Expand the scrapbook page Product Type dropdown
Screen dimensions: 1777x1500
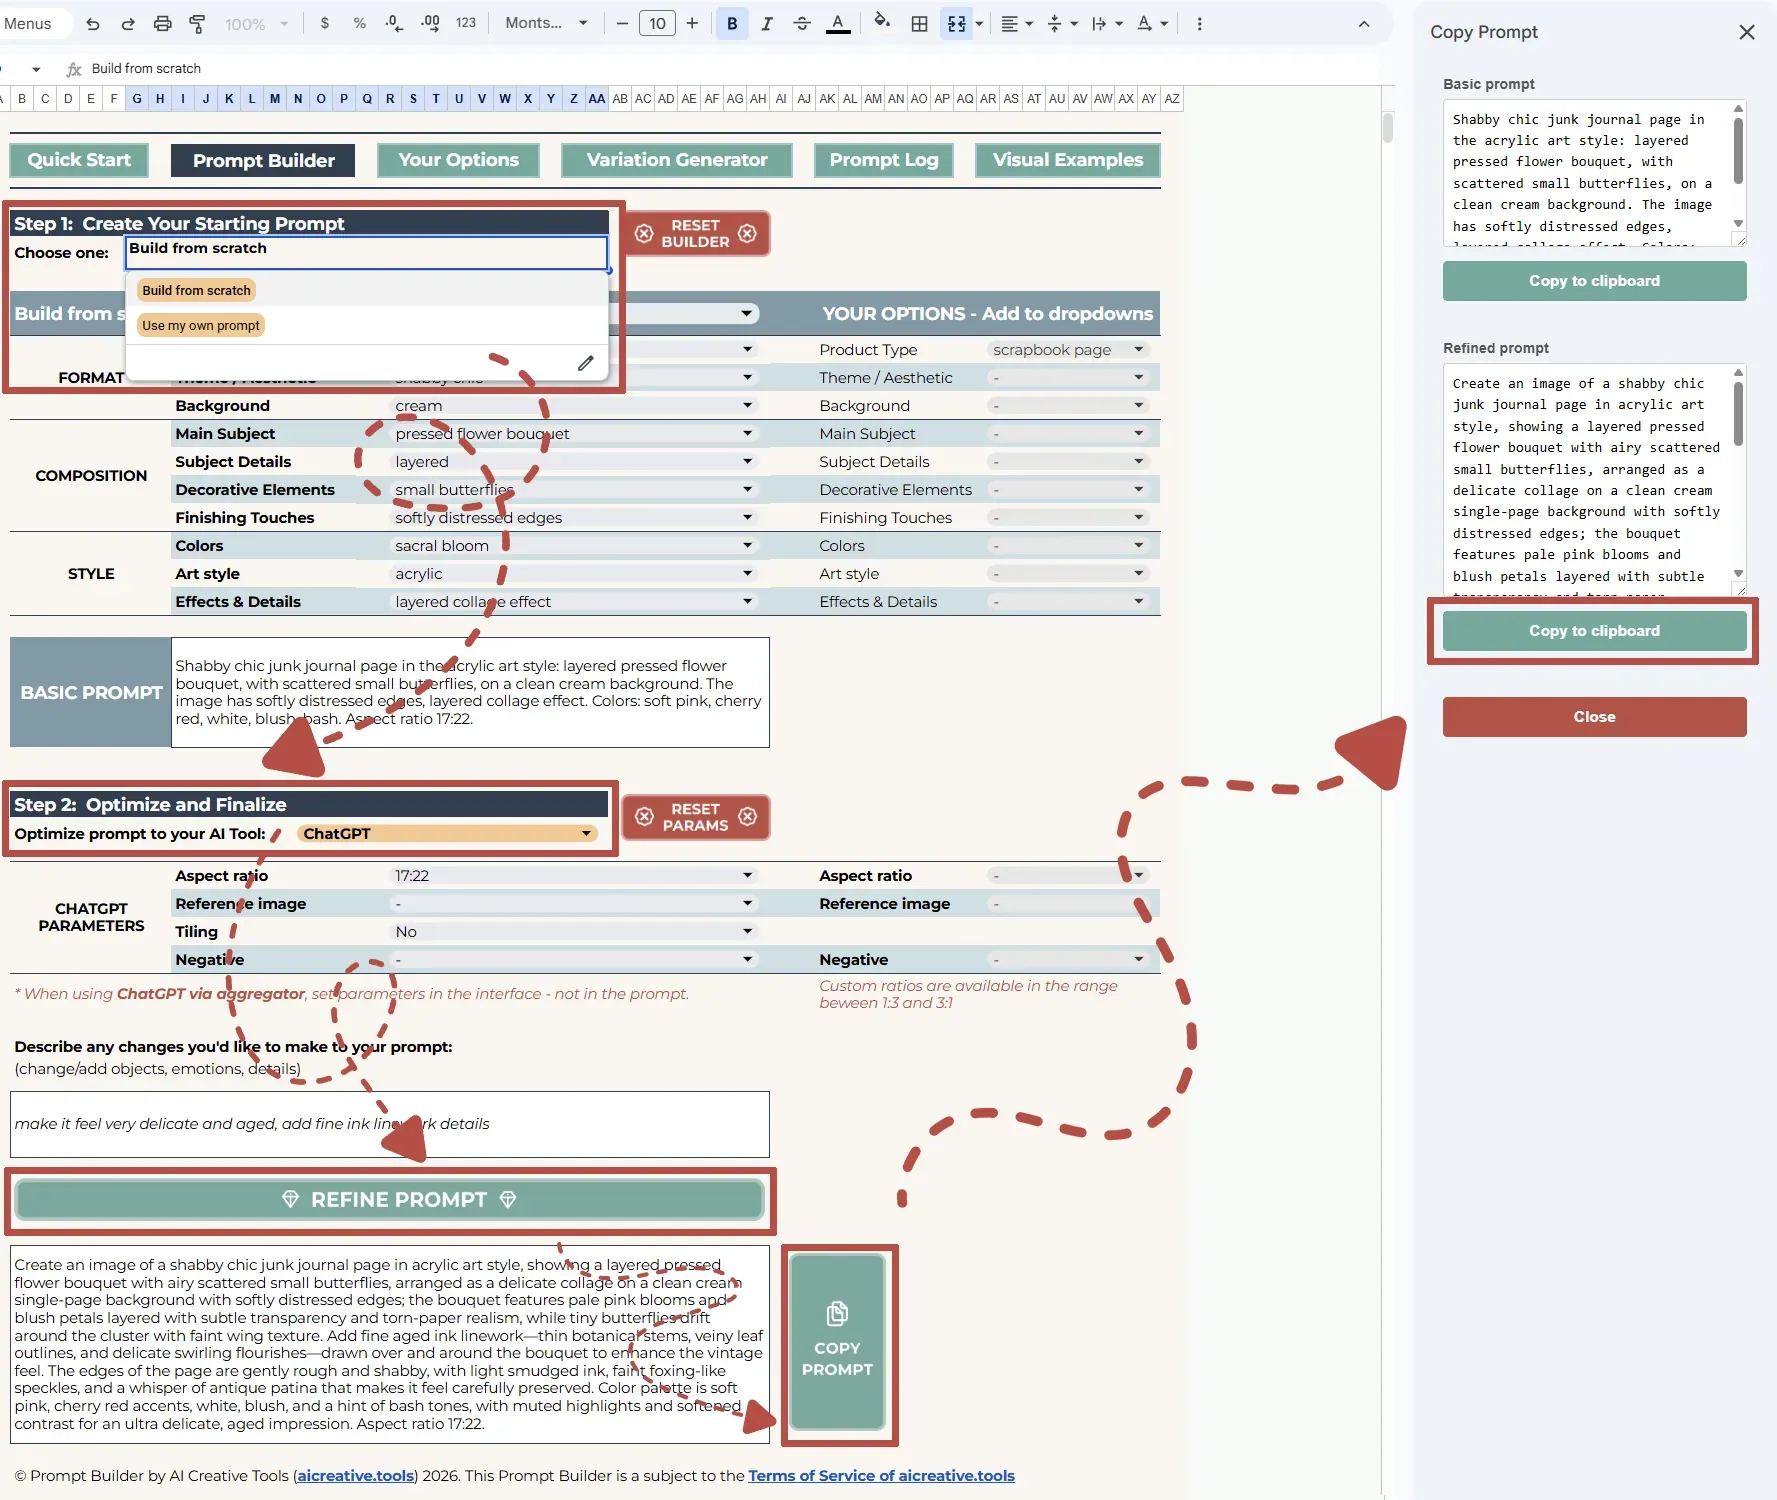click(1067, 350)
